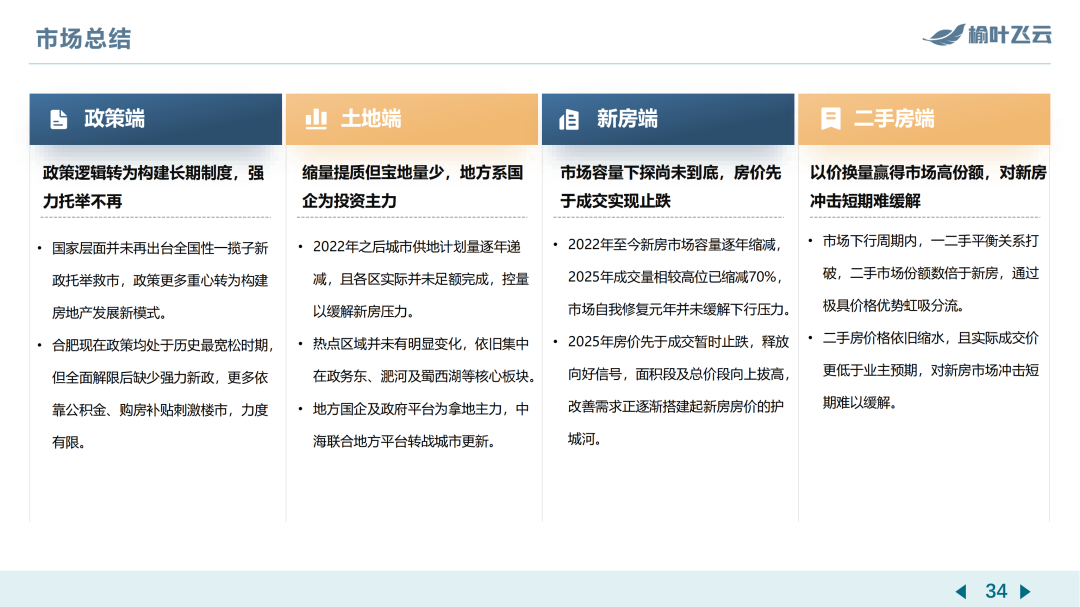Click bullet starting 国家层面并未再出台全国性
Viewport: 1080px width, 607px height.
(155, 280)
